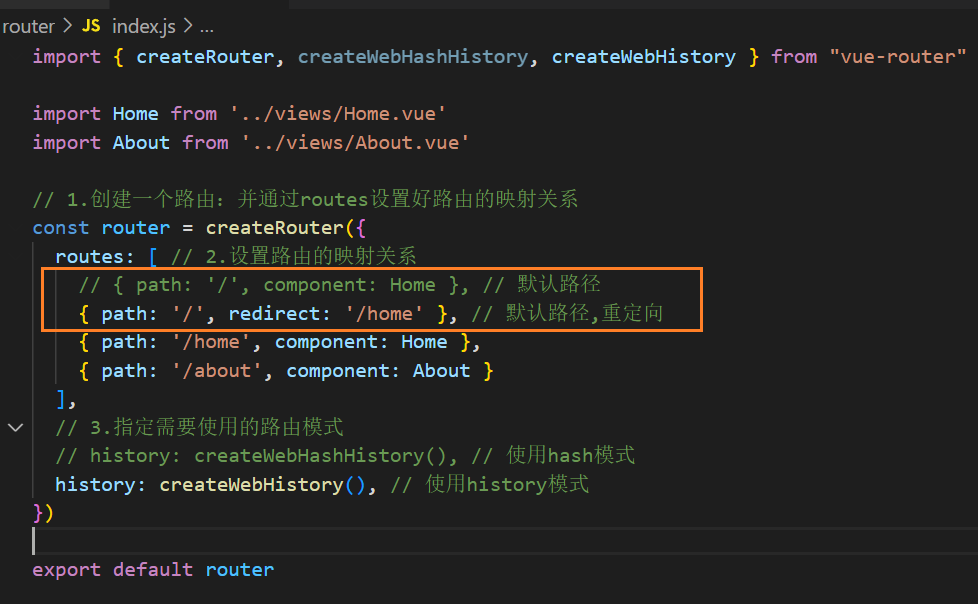Click the createWebHistory() call on the history line
The width and height of the screenshot is (978, 604).
[x=263, y=484]
